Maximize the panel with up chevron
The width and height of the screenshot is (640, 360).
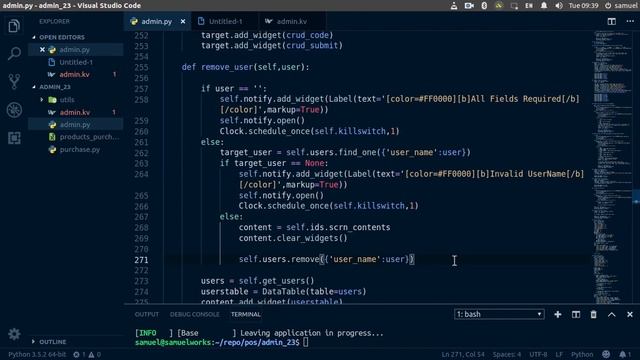tap(611, 314)
